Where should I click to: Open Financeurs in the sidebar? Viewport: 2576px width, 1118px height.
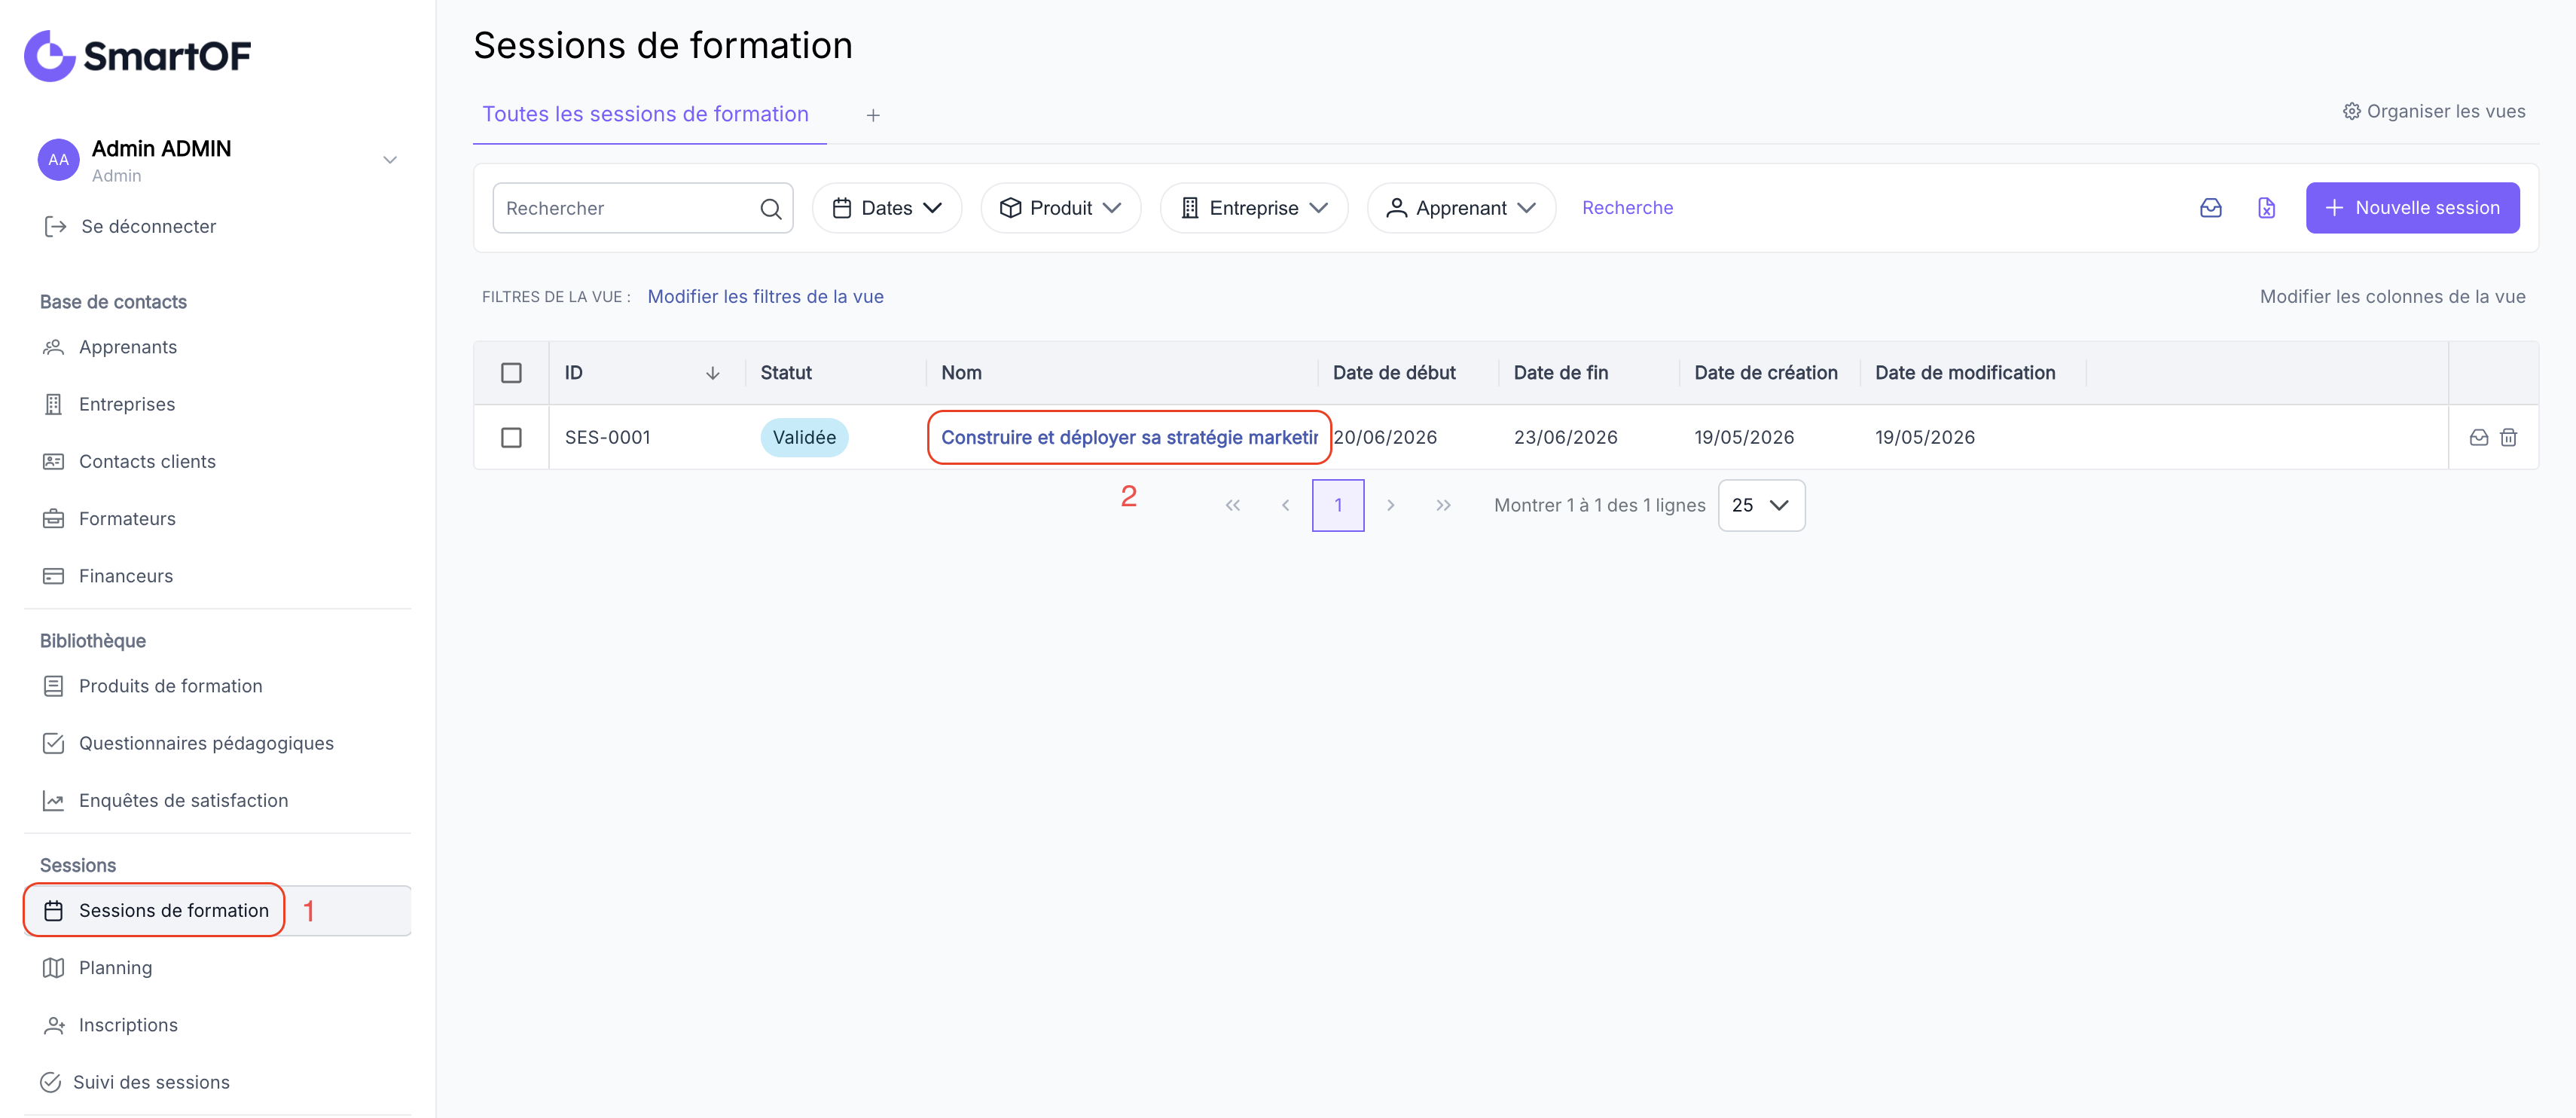(125, 576)
